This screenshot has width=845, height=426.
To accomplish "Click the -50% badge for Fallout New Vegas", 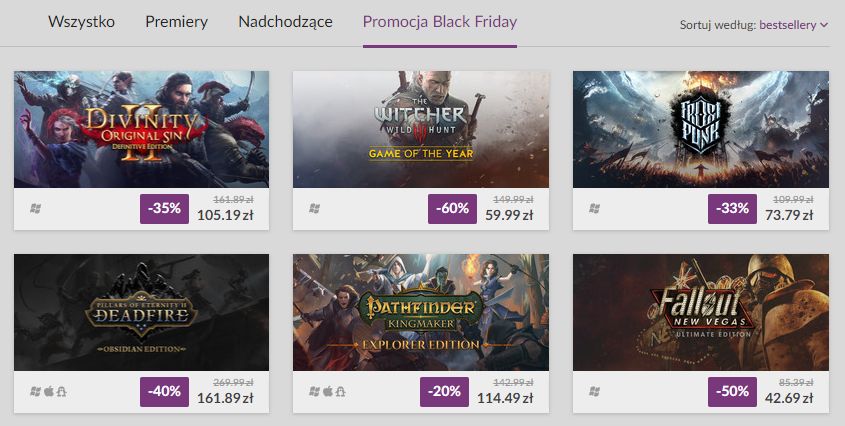I will point(733,392).
